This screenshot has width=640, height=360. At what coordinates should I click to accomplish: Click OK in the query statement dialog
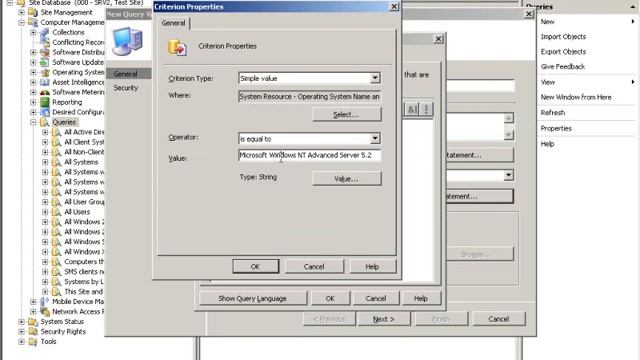coord(330,298)
